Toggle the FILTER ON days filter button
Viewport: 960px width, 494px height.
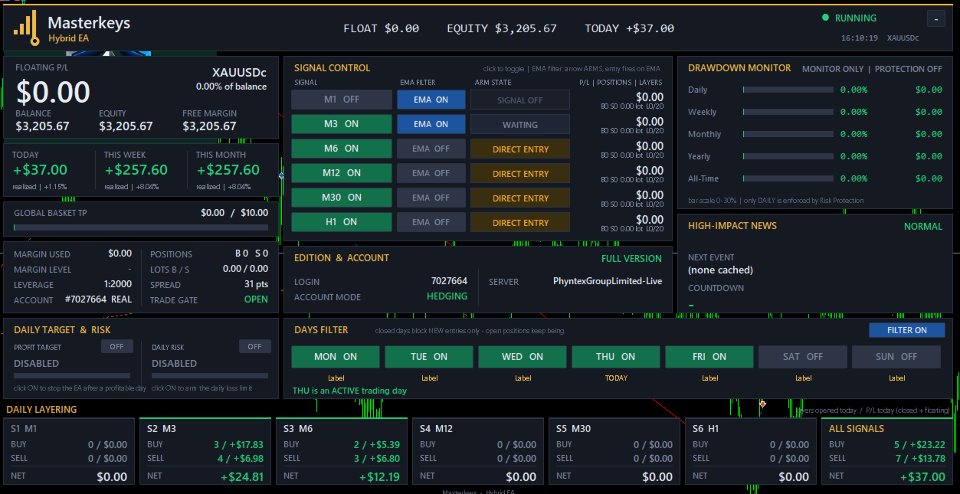pos(907,330)
